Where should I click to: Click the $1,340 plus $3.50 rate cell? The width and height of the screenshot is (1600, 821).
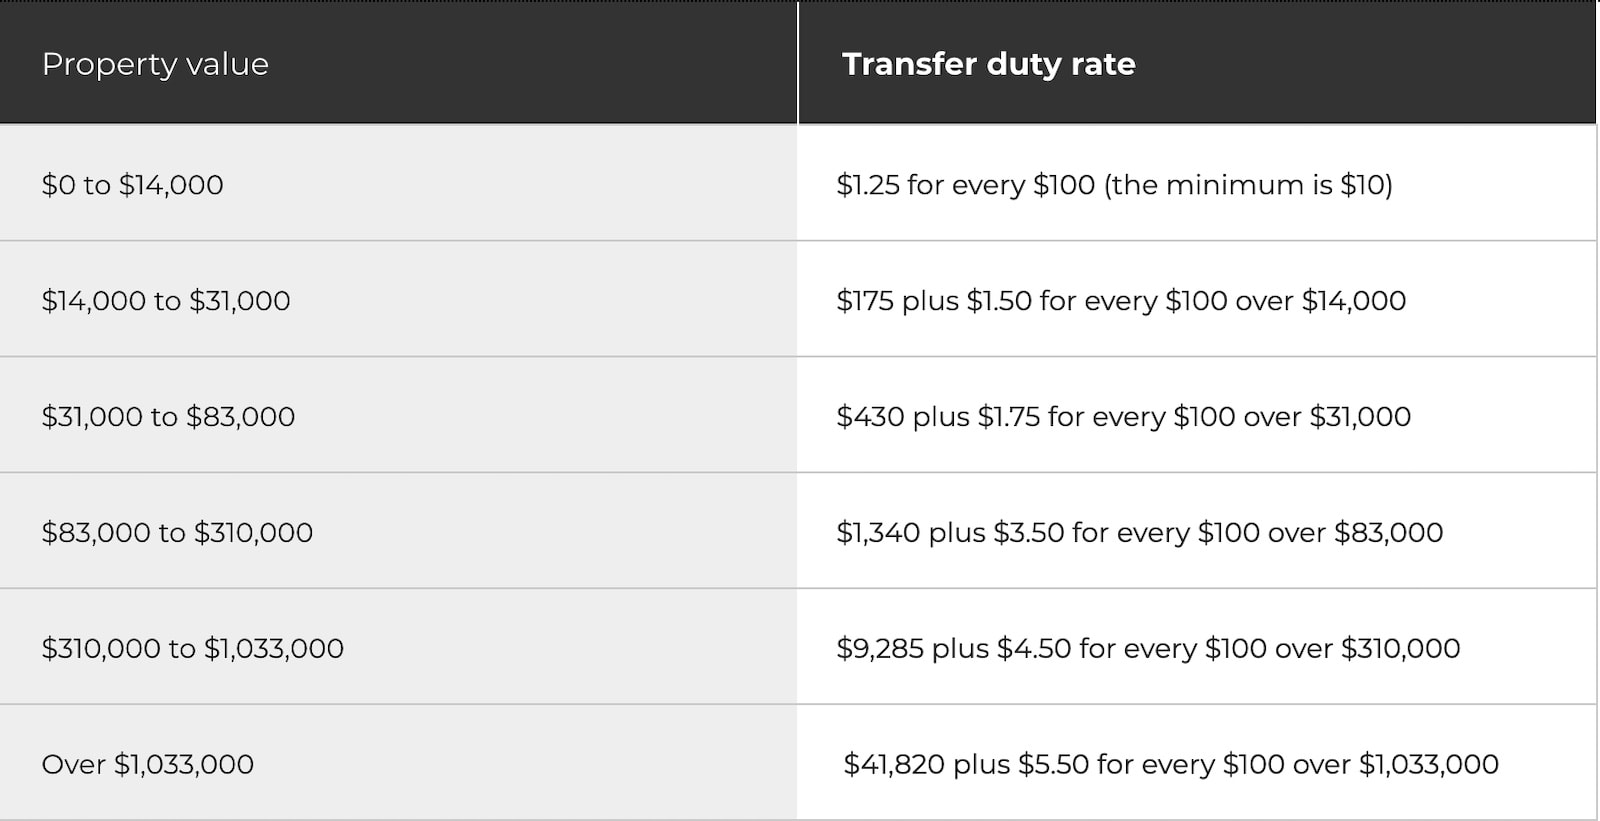point(1197,531)
